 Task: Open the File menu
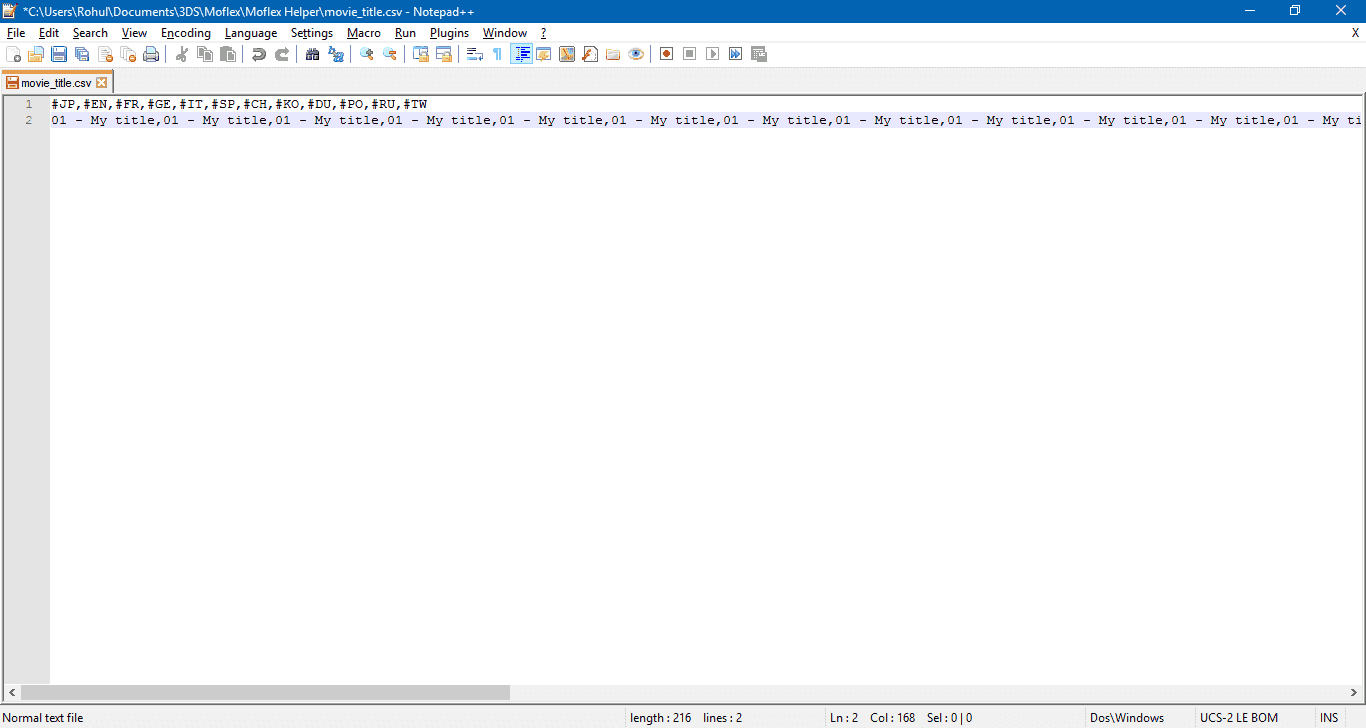pyautogui.click(x=16, y=33)
